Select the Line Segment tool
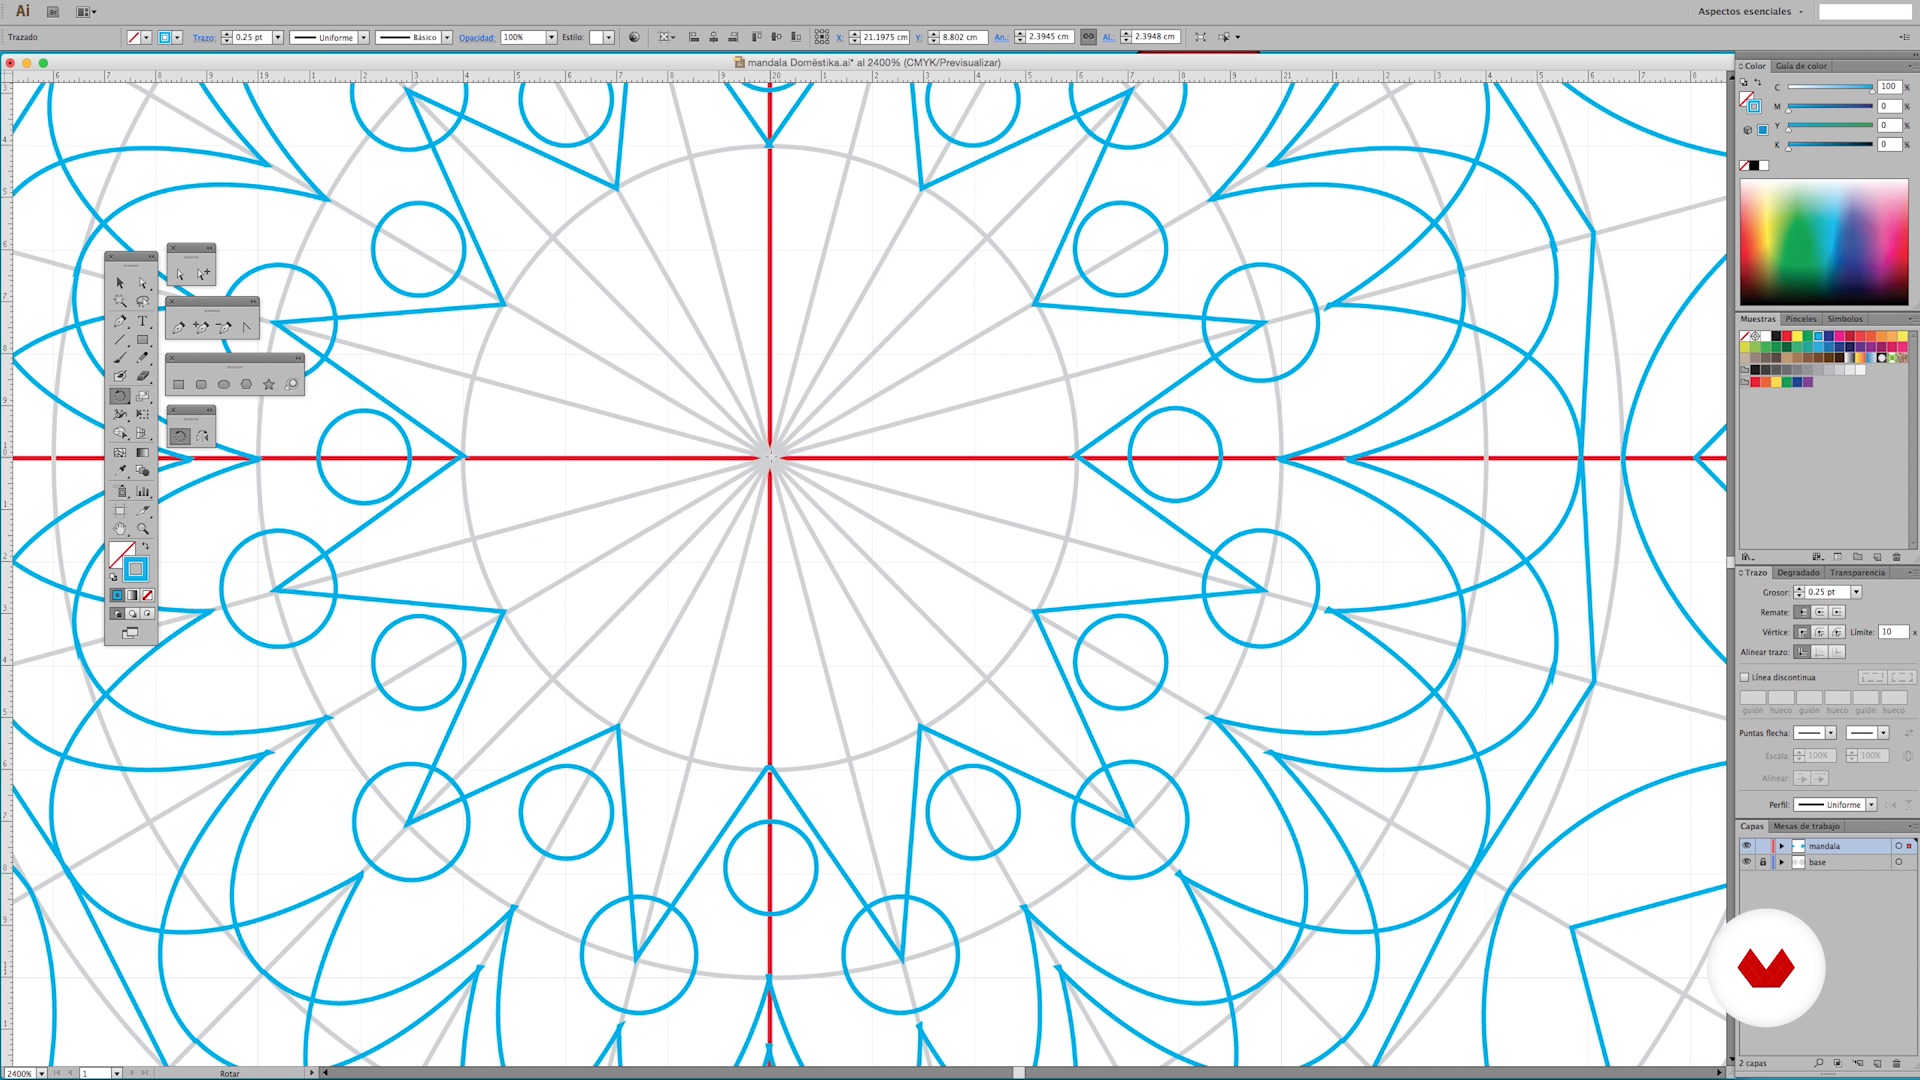Image resolution: width=1920 pixels, height=1080 pixels. (120, 339)
